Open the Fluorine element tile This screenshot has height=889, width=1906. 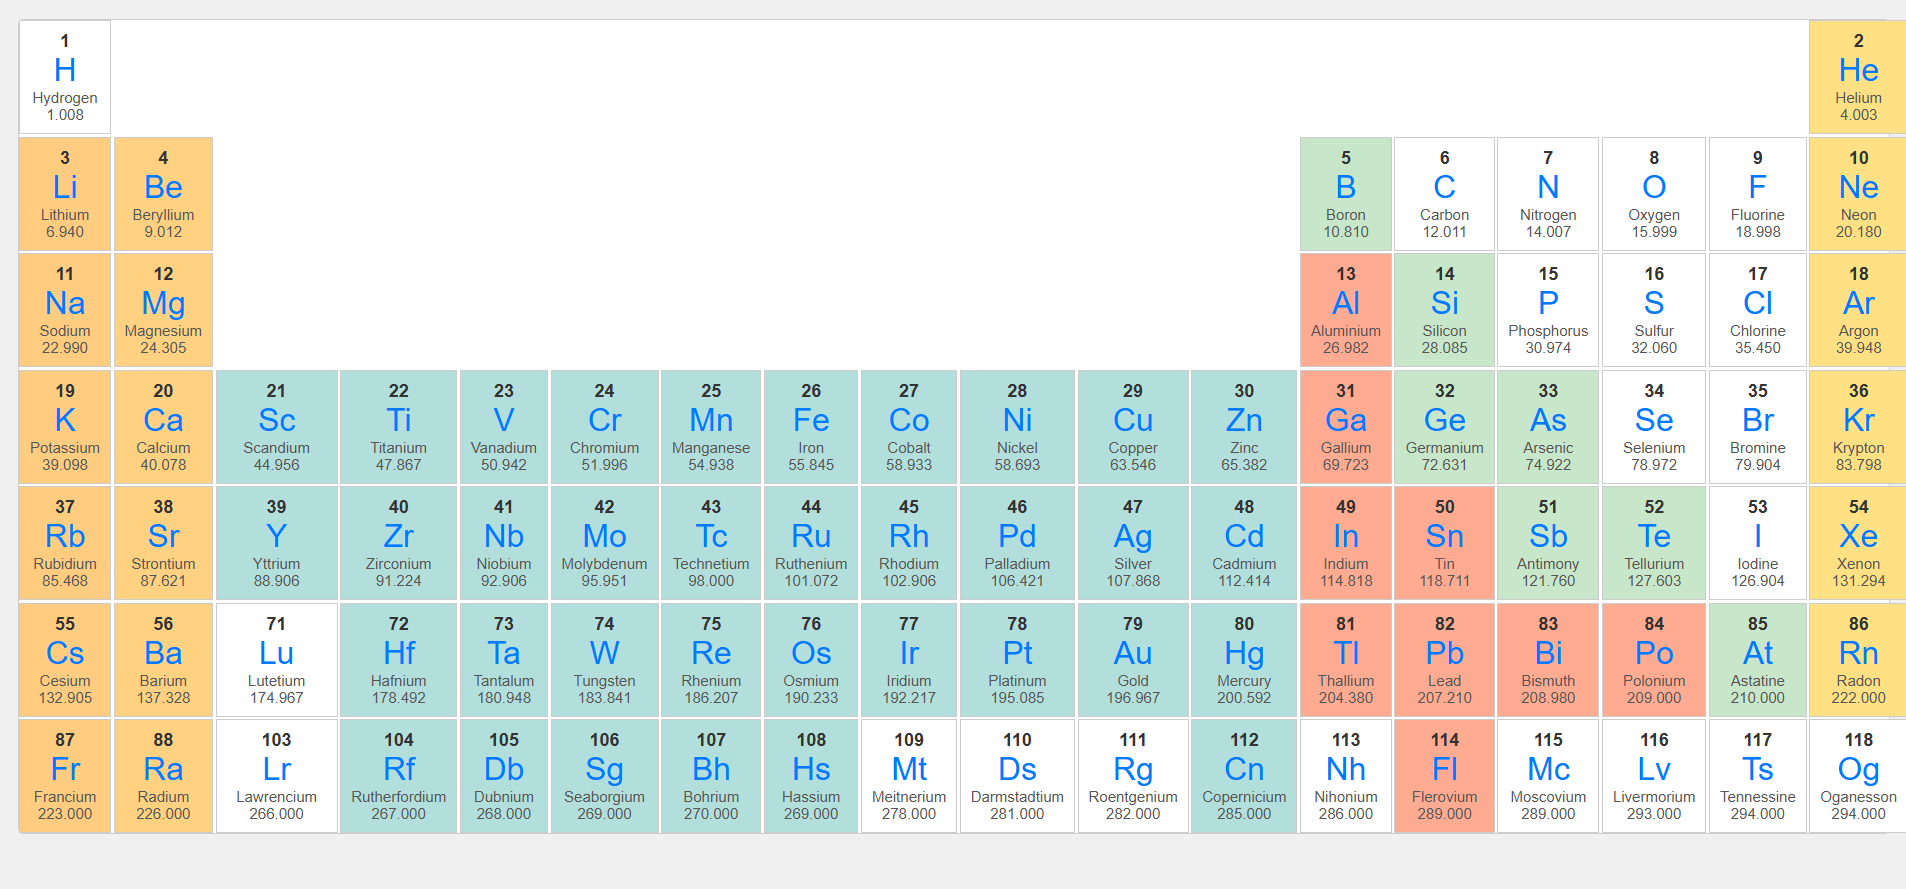point(1757,194)
